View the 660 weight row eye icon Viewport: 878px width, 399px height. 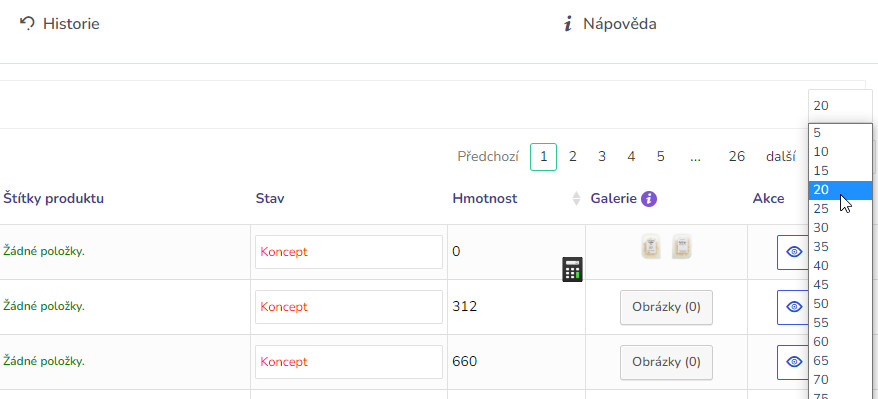(x=793, y=362)
